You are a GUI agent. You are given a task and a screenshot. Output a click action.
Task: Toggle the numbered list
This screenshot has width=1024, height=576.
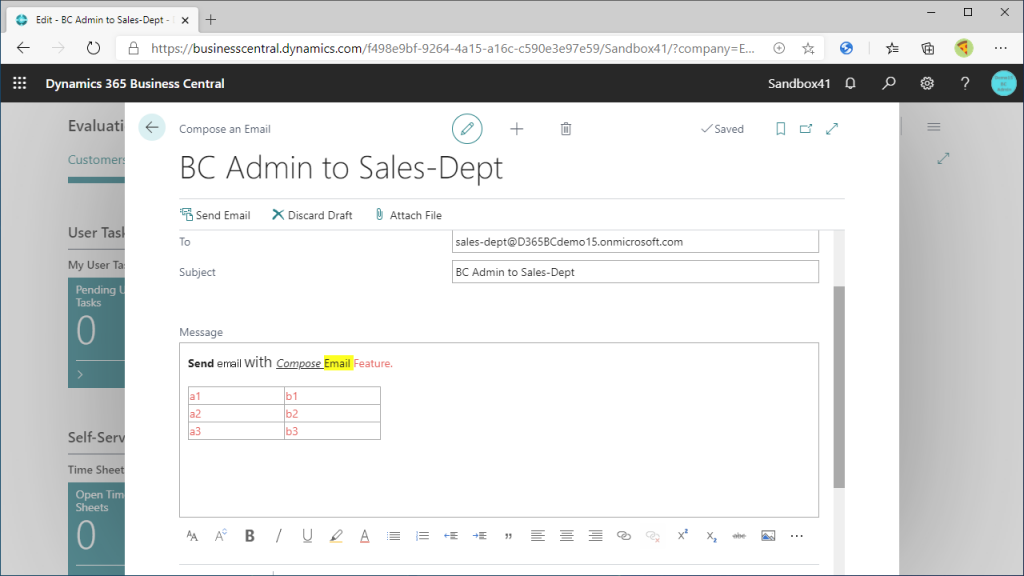[423, 536]
